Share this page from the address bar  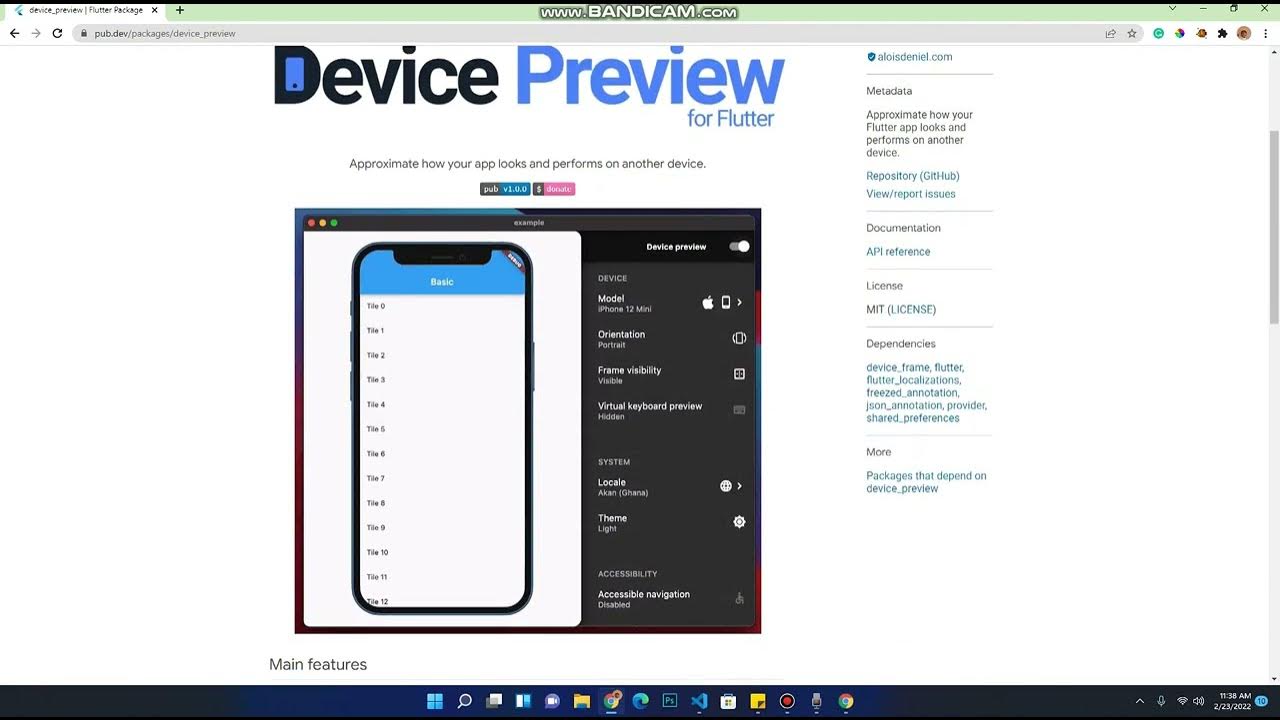pyautogui.click(x=1110, y=33)
